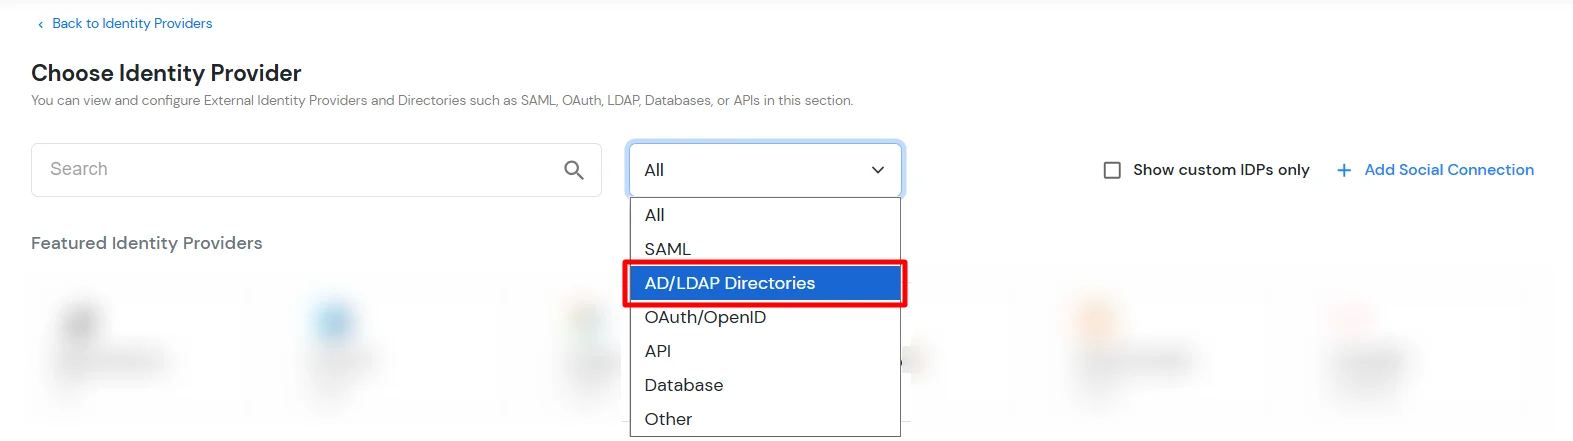Image resolution: width=1573 pixels, height=441 pixels.
Task: Choose the SAML option
Action: click(x=668, y=249)
